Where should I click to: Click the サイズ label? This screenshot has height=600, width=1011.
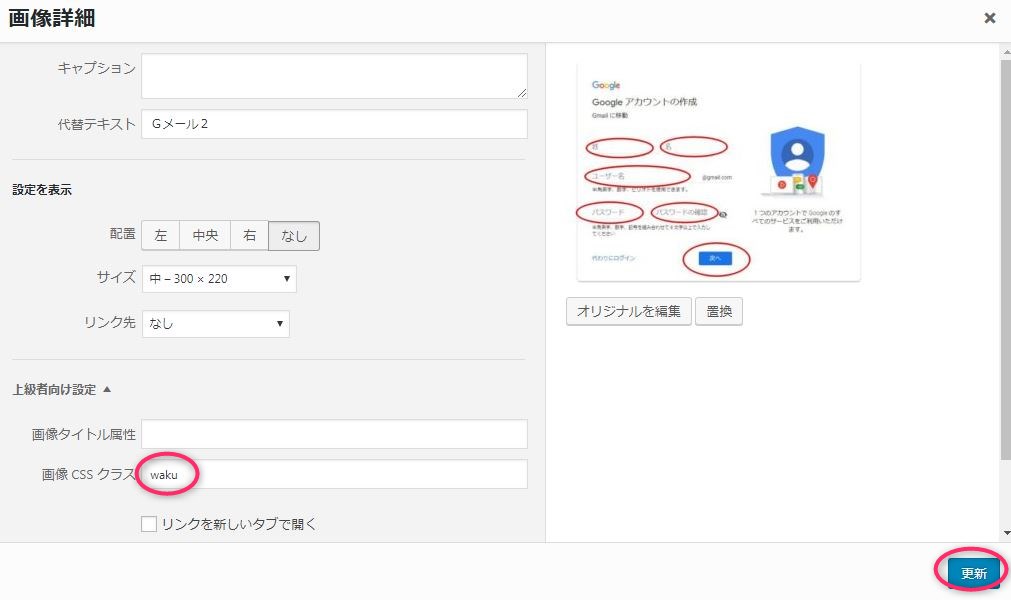coord(116,278)
